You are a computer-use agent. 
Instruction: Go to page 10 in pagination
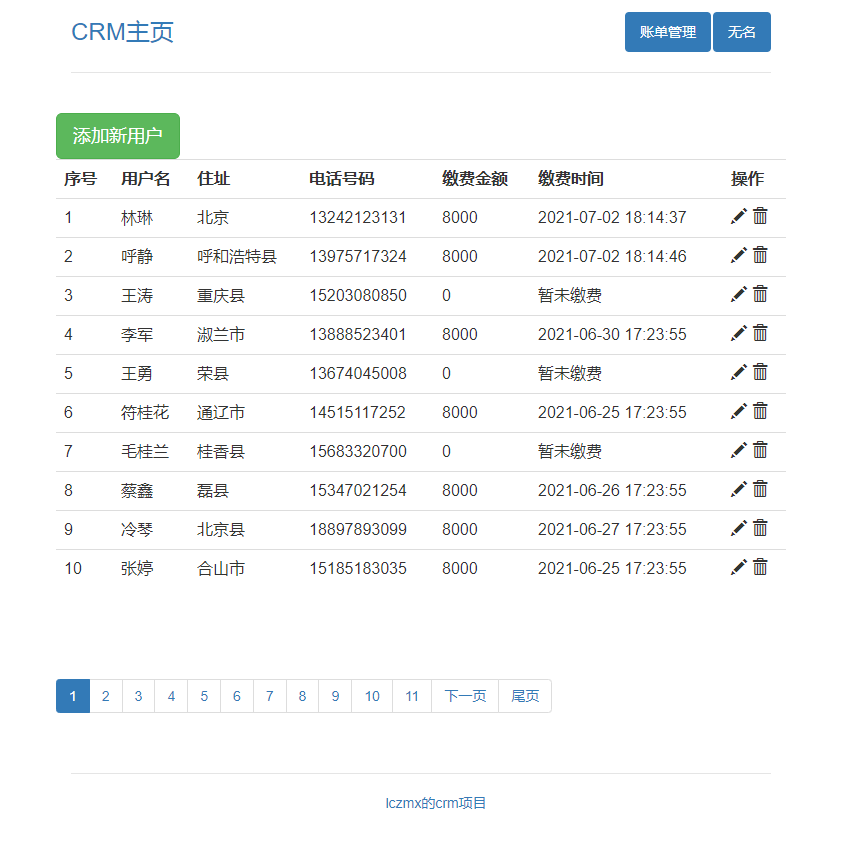point(372,696)
